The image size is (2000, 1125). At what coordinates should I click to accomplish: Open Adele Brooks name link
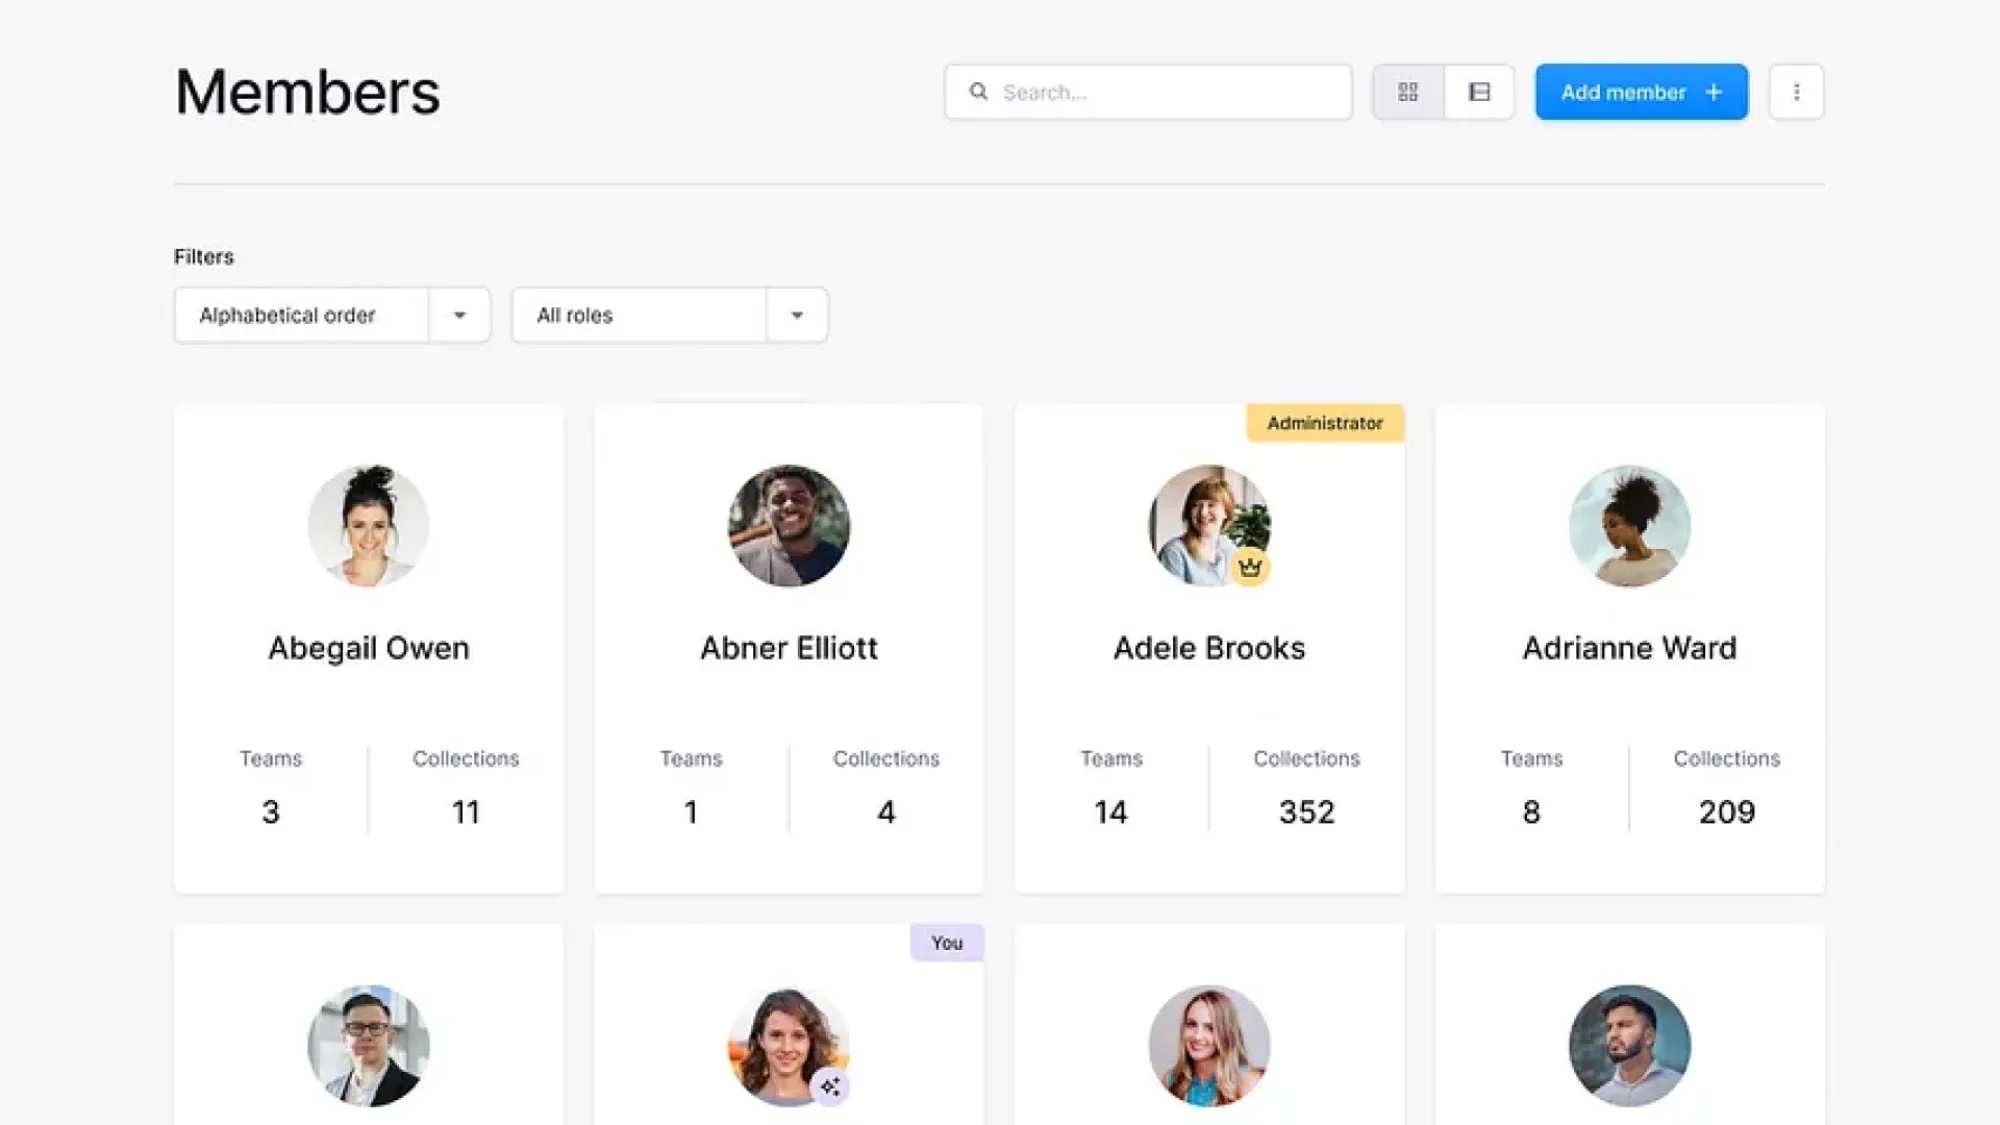click(x=1209, y=648)
